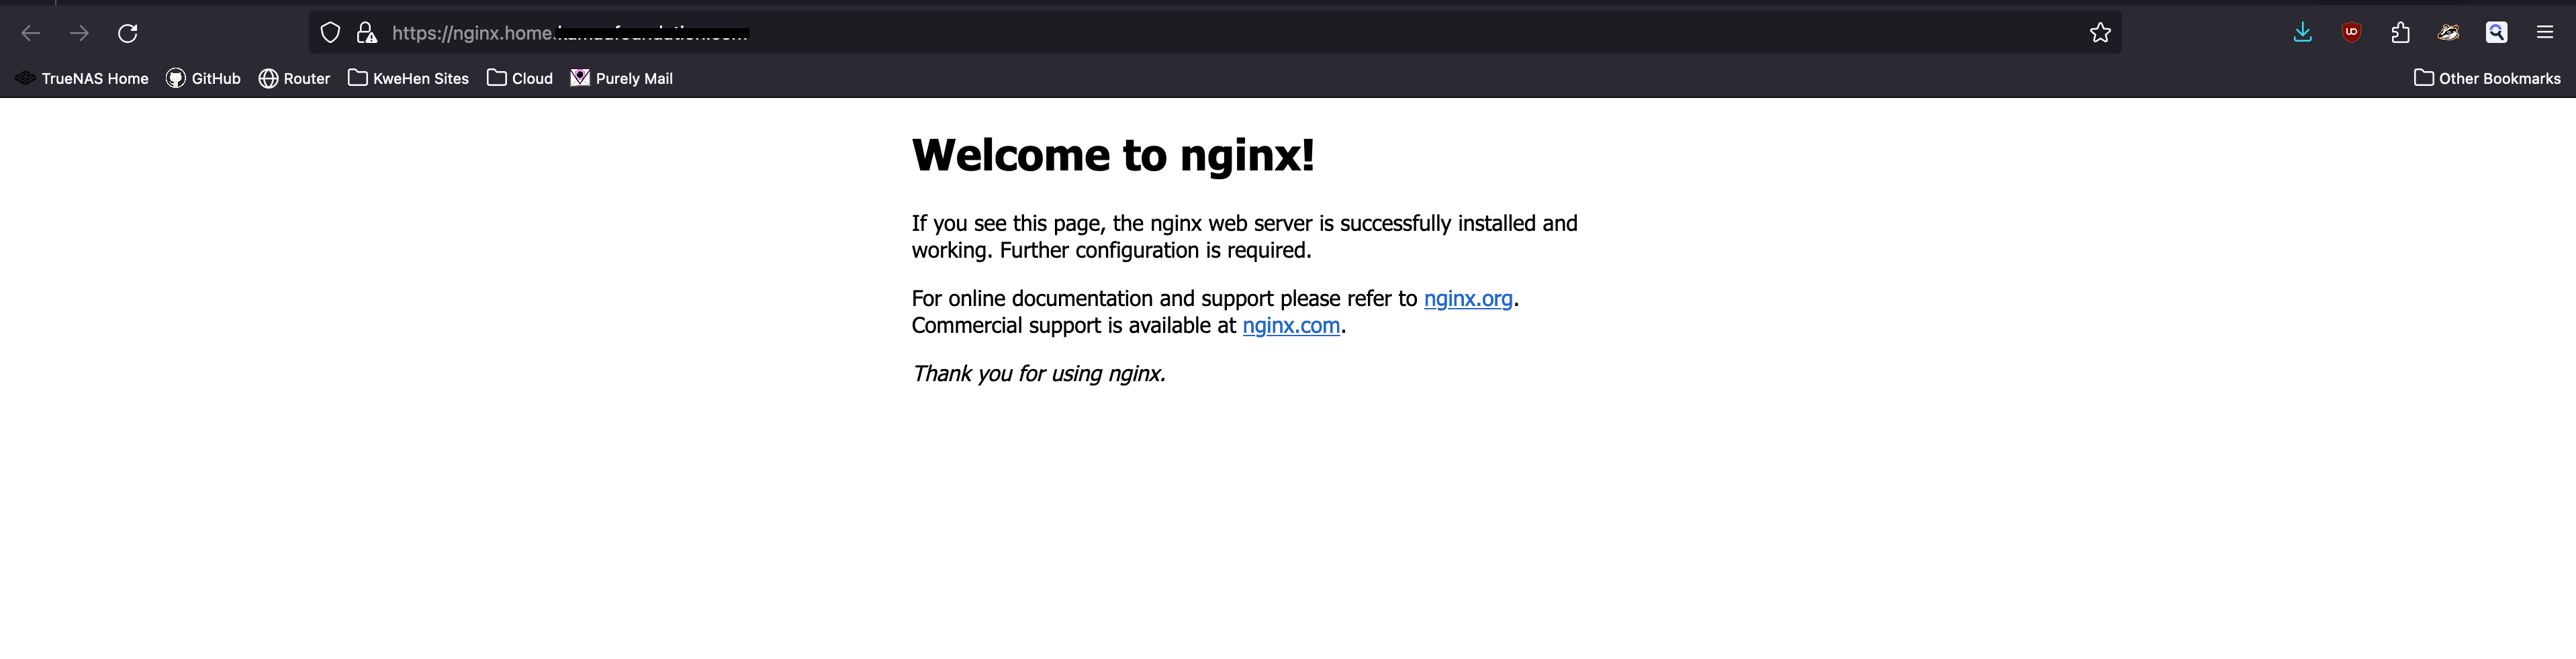Click the padlock site security icon
The width and height of the screenshot is (2576, 659).
coord(367,33)
